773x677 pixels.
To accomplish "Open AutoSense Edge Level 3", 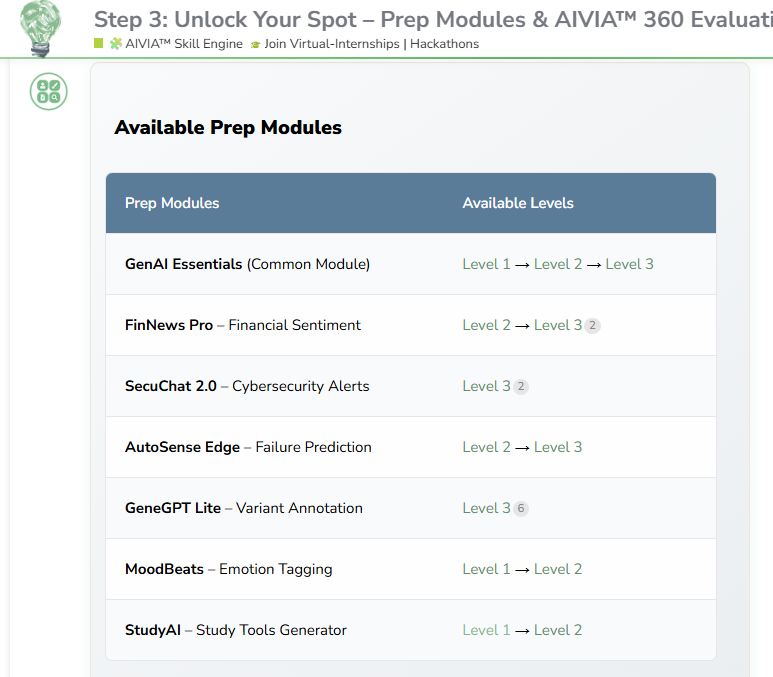I will pyautogui.click(x=558, y=447).
